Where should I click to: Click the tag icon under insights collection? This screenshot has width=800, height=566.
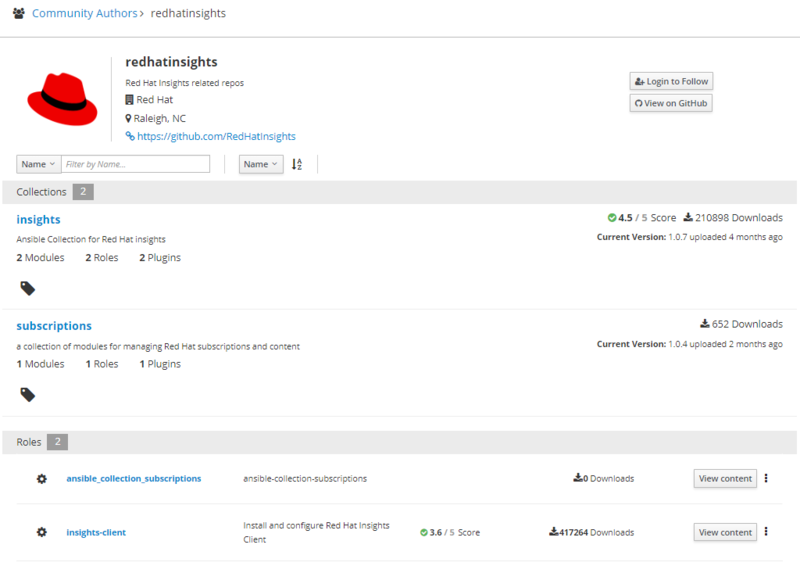click(28, 288)
